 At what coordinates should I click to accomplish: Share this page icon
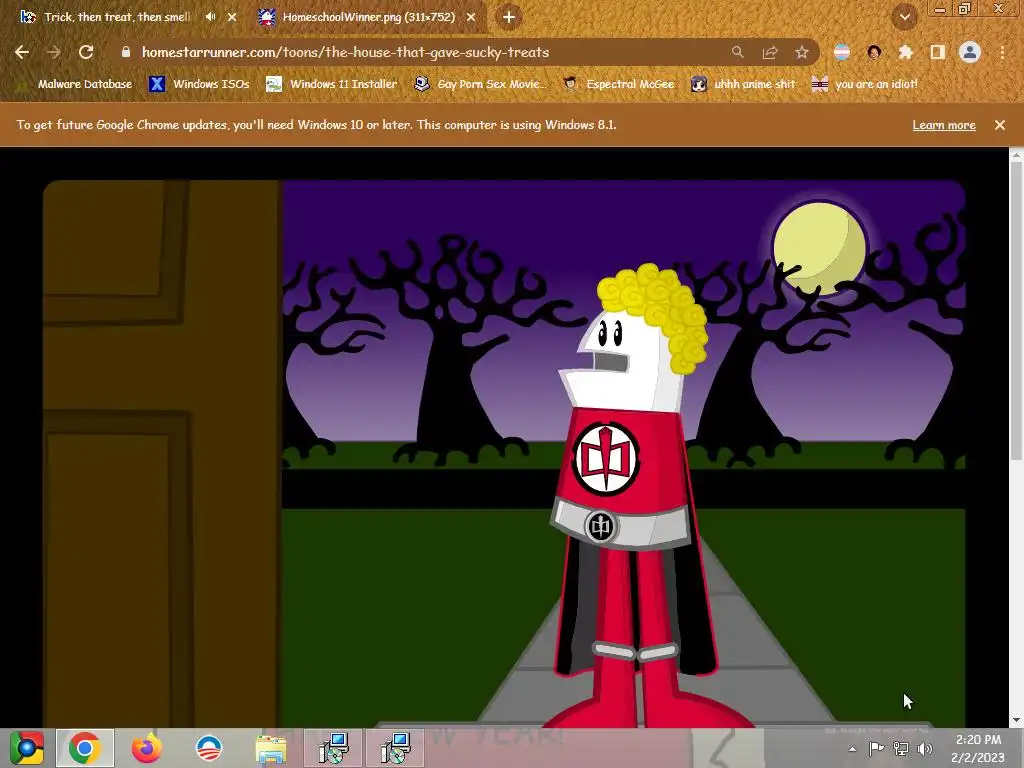[770, 52]
